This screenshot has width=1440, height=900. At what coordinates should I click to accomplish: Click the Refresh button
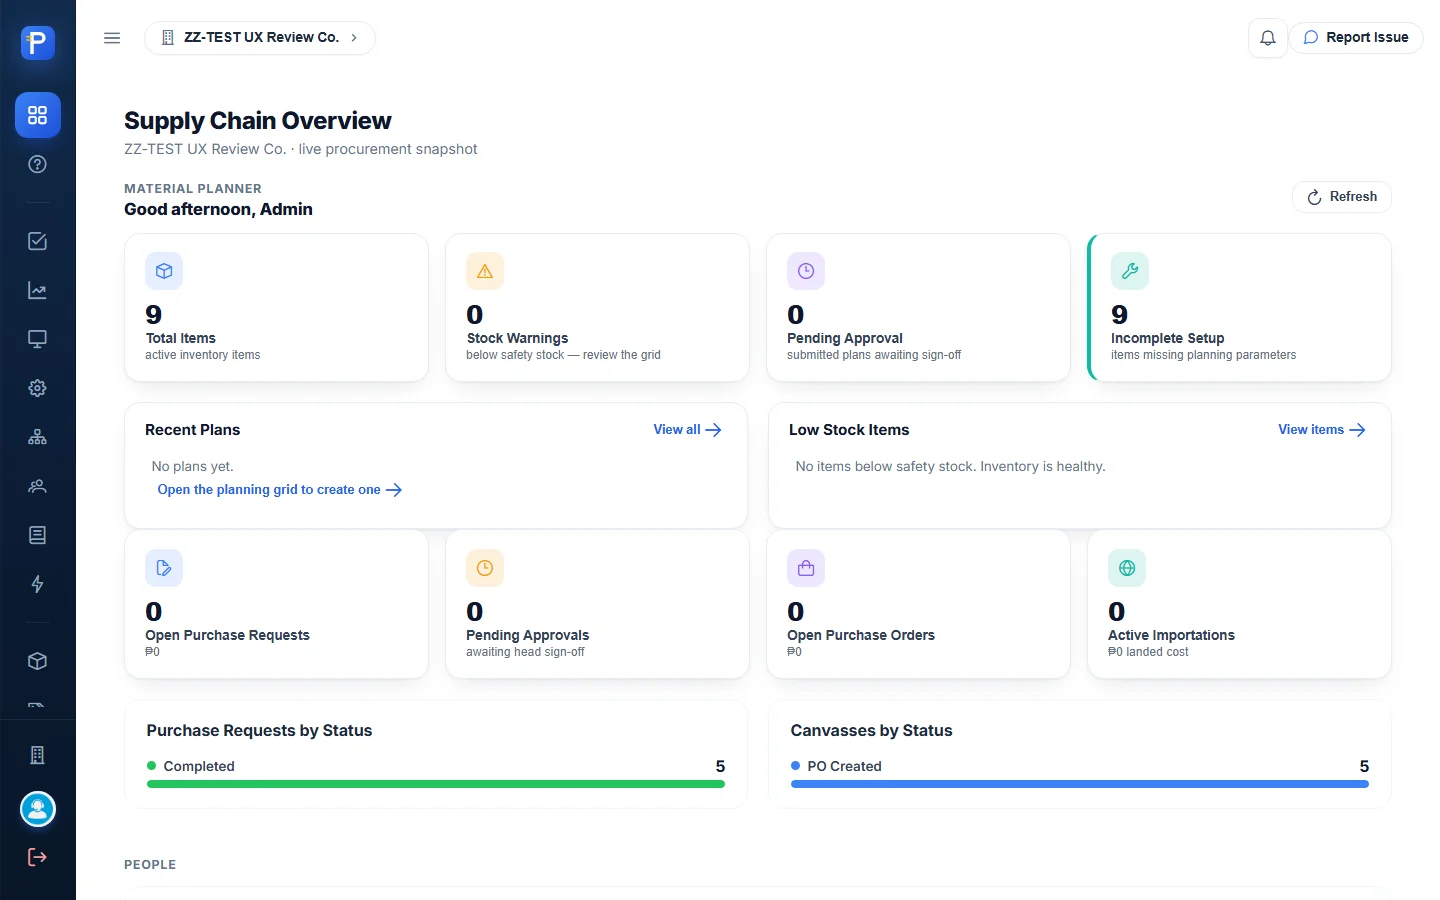(1342, 197)
